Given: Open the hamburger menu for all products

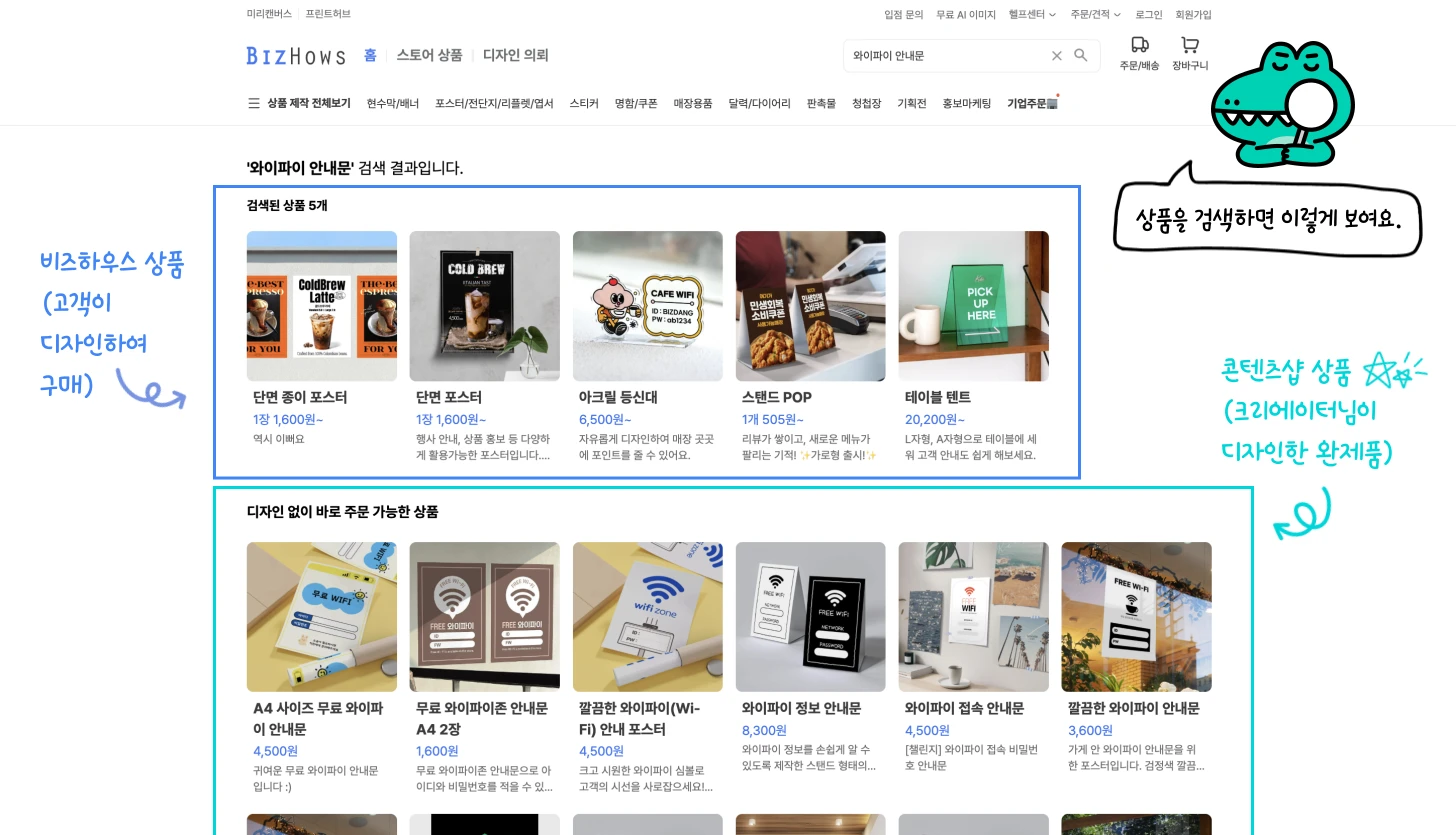Looking at the screenshot, I should (x=254, y=103).
